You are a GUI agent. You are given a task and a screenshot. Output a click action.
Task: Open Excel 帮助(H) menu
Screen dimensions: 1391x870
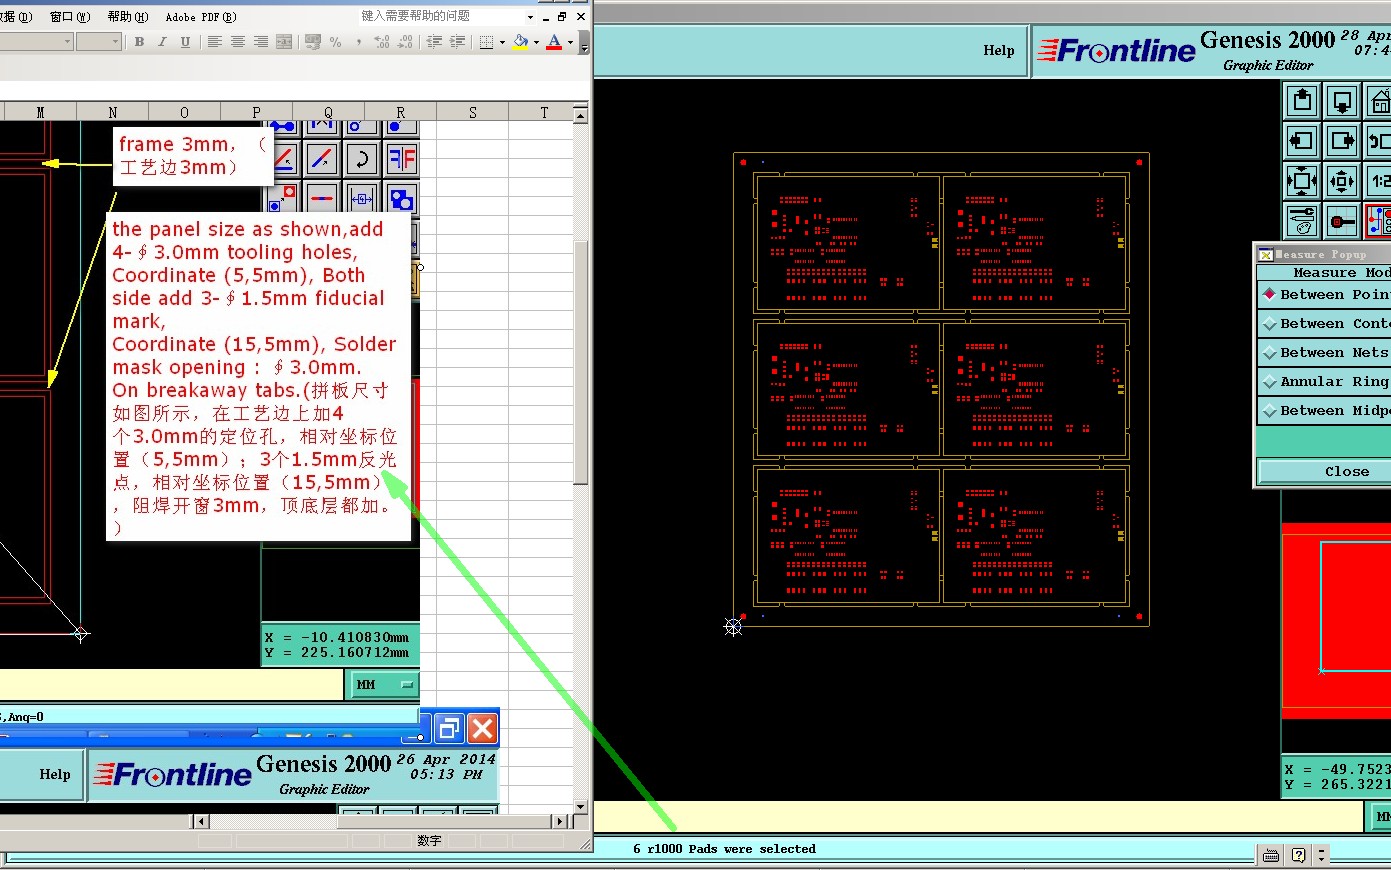coord(127,17)
